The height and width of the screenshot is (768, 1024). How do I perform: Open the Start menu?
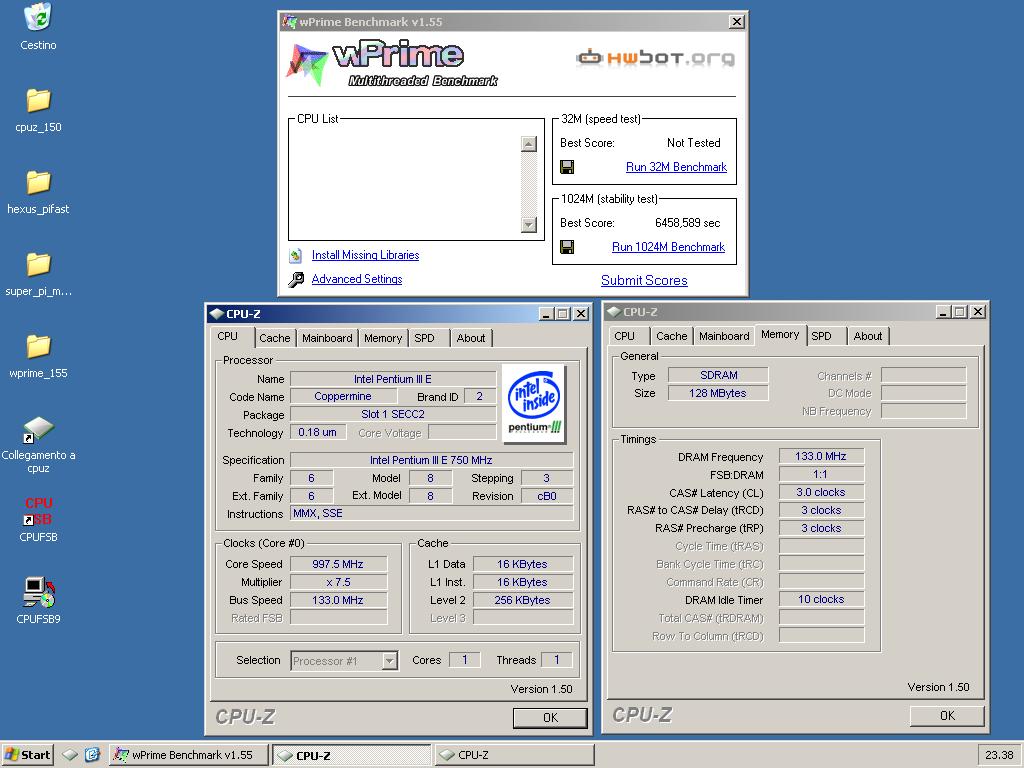pyautogui.click(x=27, y=755)
